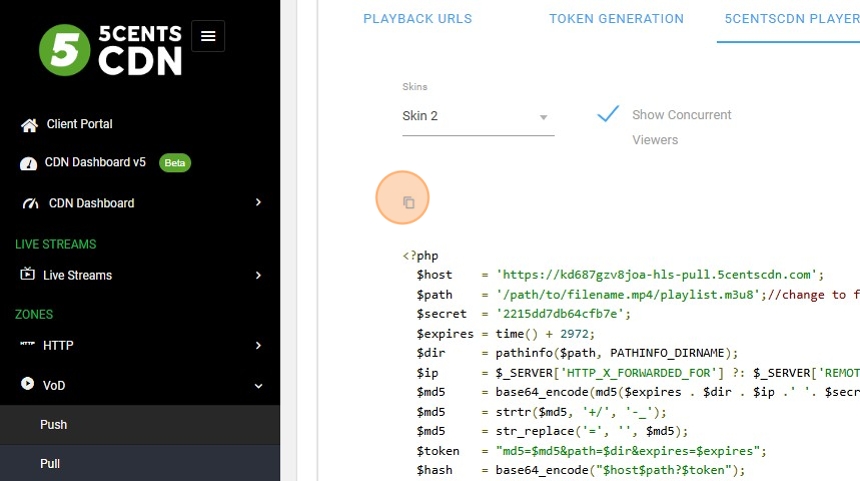Viewport: 860px width, 481px height.
Task: Open the HTTP zones menu entry
Action: 58,346
